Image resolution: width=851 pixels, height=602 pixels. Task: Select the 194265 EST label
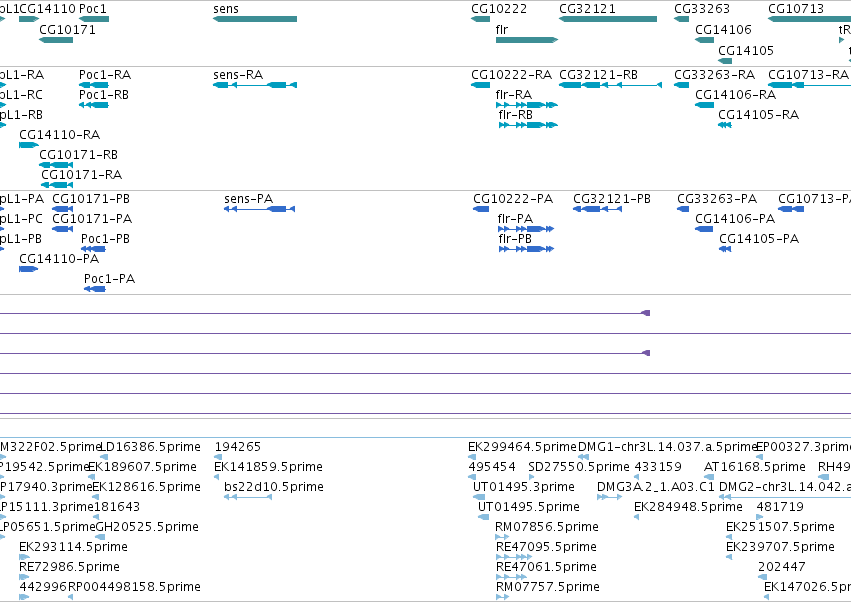pyautogui.click(x=238, y=447)
